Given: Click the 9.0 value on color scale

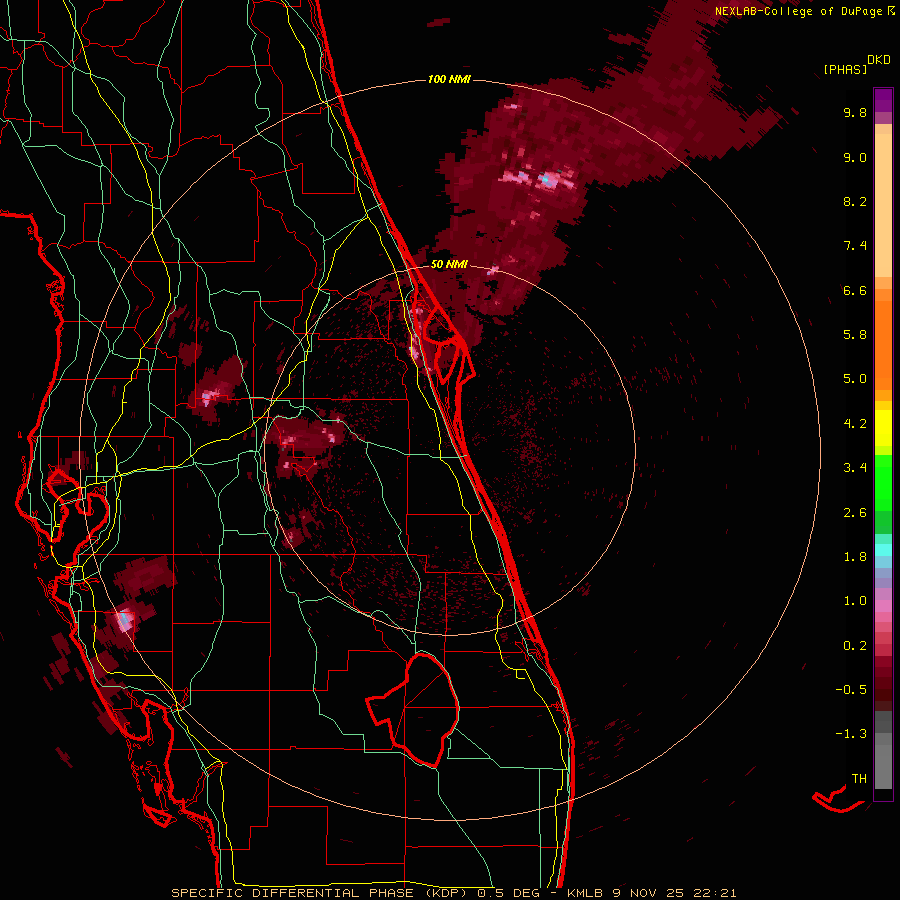Looking at the screenshot, I should 855,157.
